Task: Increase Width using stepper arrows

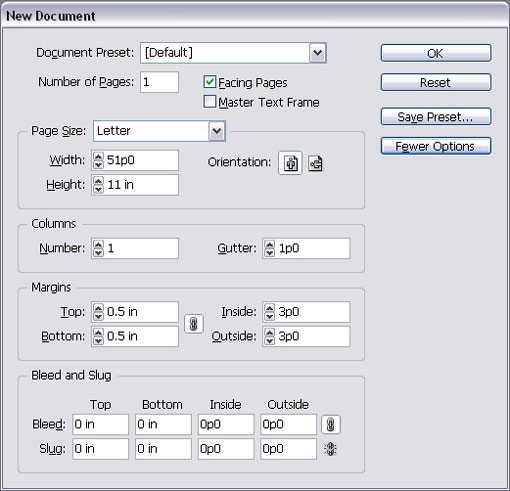Action: [x=98, y=156]
